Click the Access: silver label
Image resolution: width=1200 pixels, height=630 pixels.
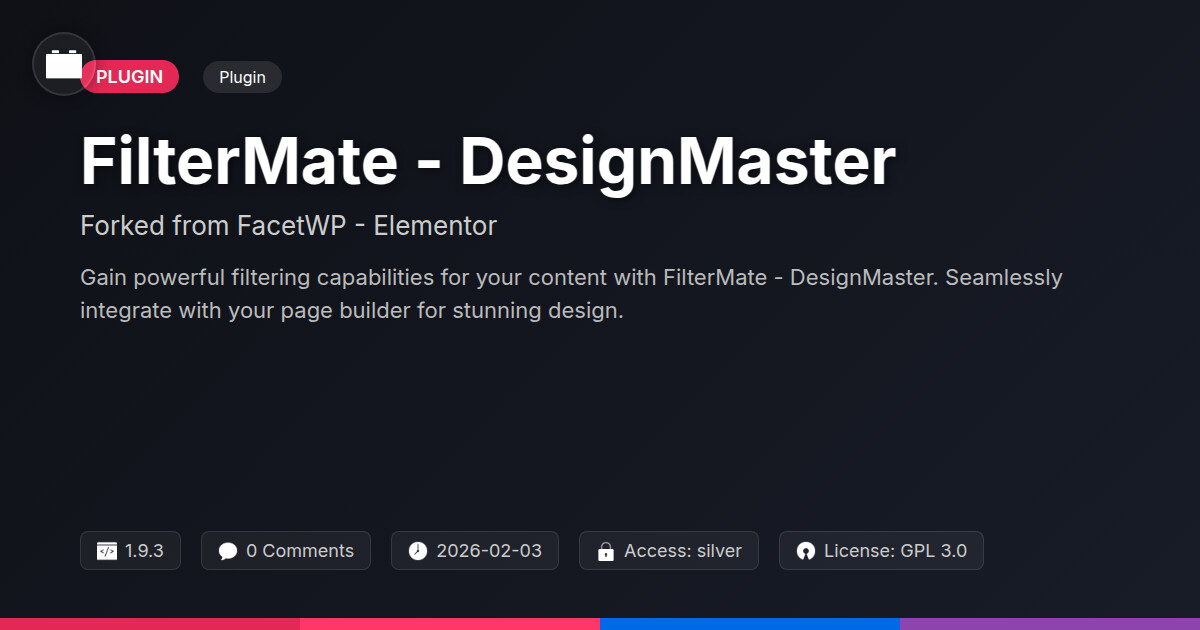682,551
